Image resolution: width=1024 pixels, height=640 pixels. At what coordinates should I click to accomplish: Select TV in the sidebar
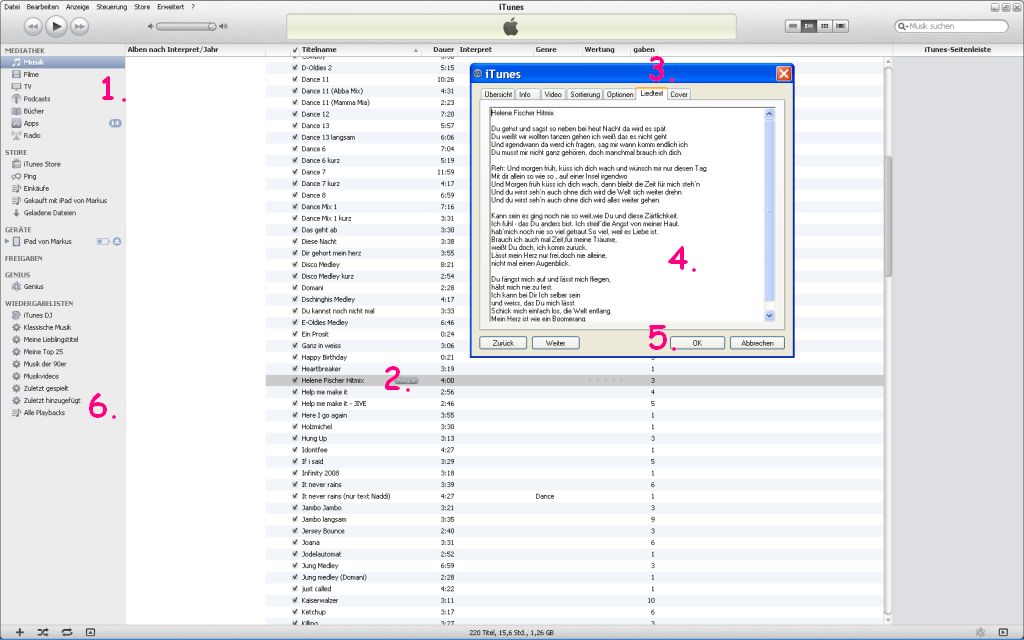click(27, 87)
